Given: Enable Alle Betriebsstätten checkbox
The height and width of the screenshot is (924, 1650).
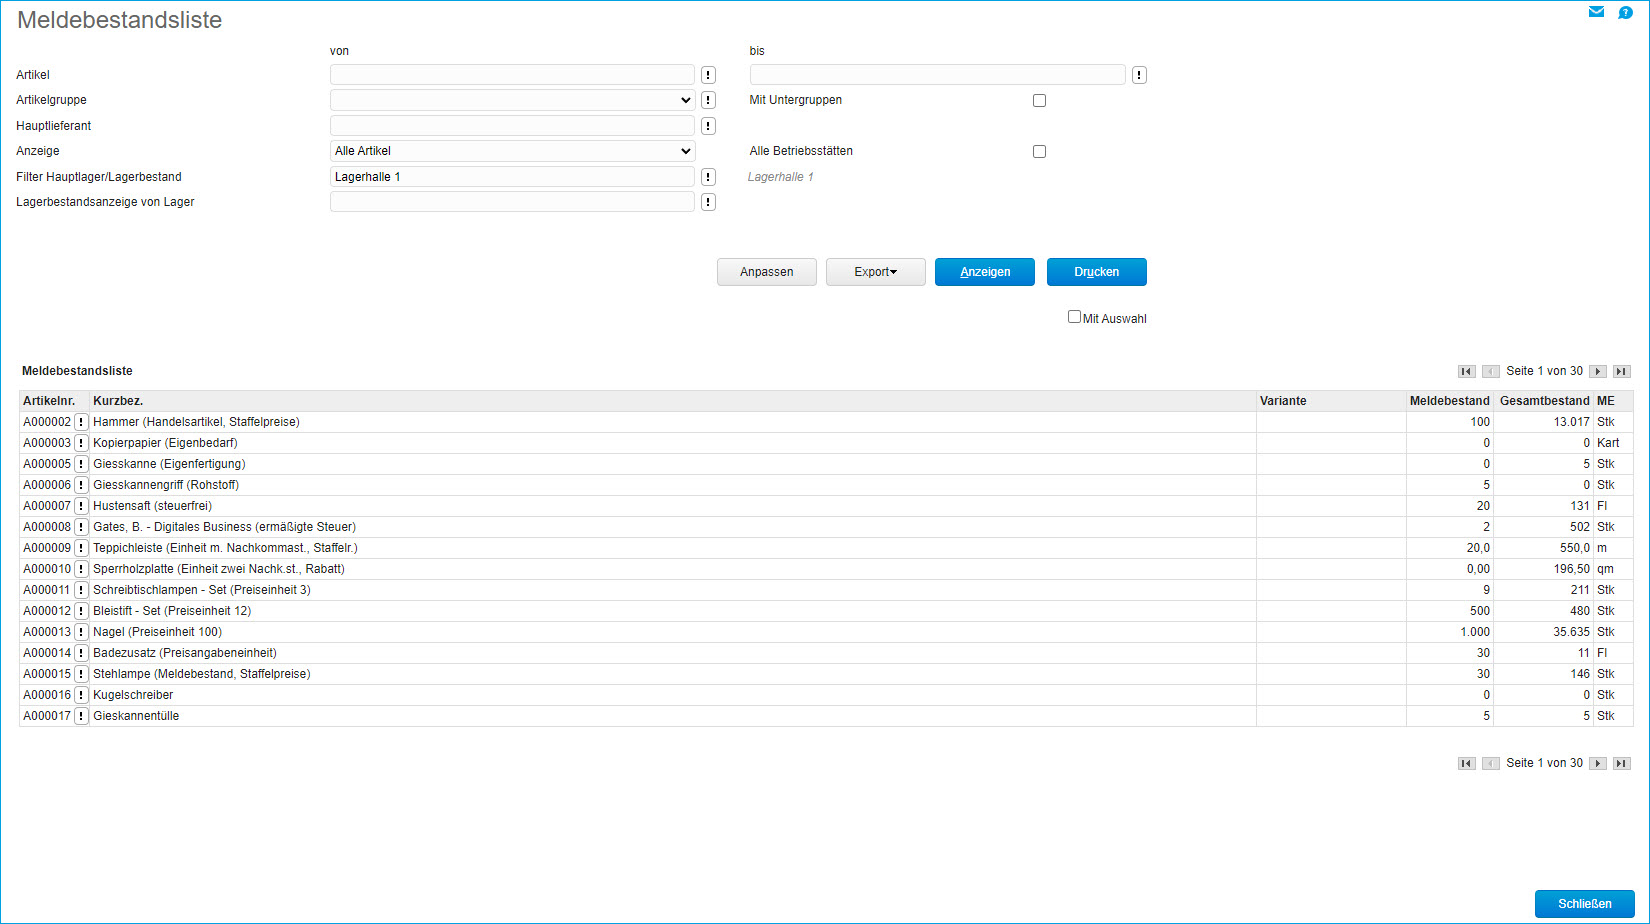Looking at the screenshot, I should (1039, 151).
